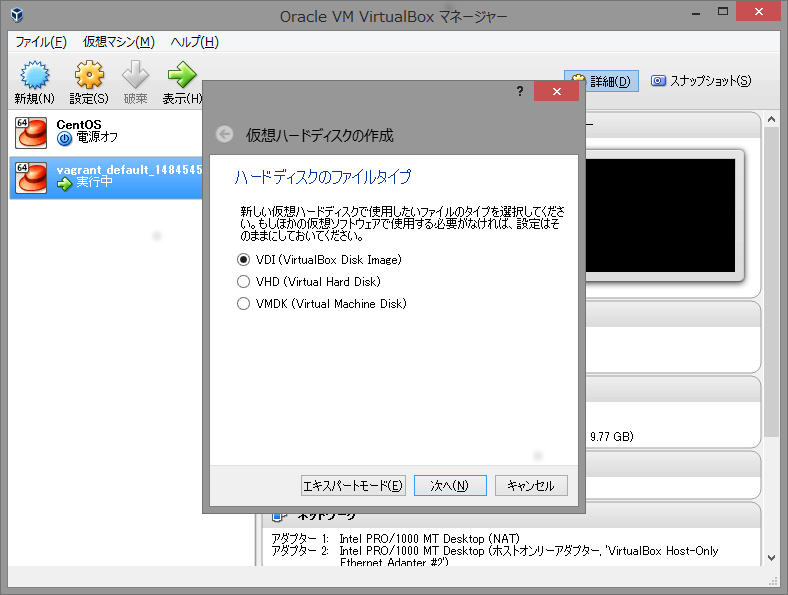Click the 仮想ハードディスクの作成 dialog title
The height and width of the screenshot is (595, 788).
[x=319, y=135]
